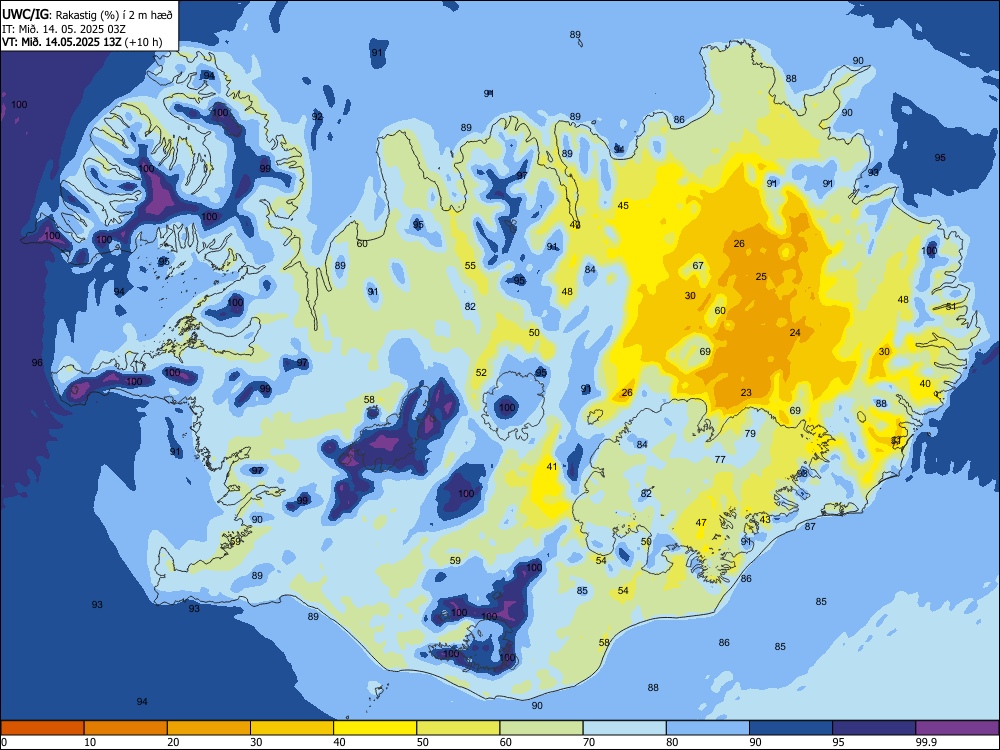Click the 'VT: Mið. 14.05.2025 13Z (+10 h)' line
Viewport: 1000px width, 750px height.
pos(82,42)
